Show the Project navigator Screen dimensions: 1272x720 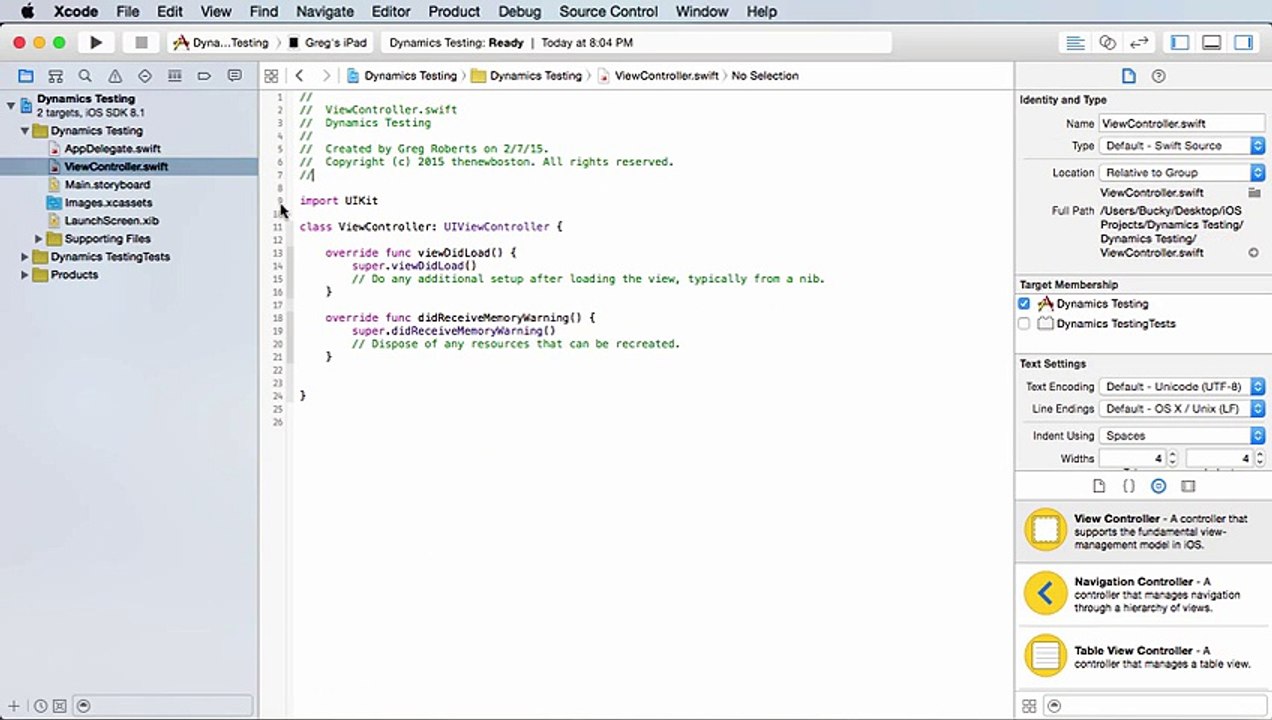(26, 76)
